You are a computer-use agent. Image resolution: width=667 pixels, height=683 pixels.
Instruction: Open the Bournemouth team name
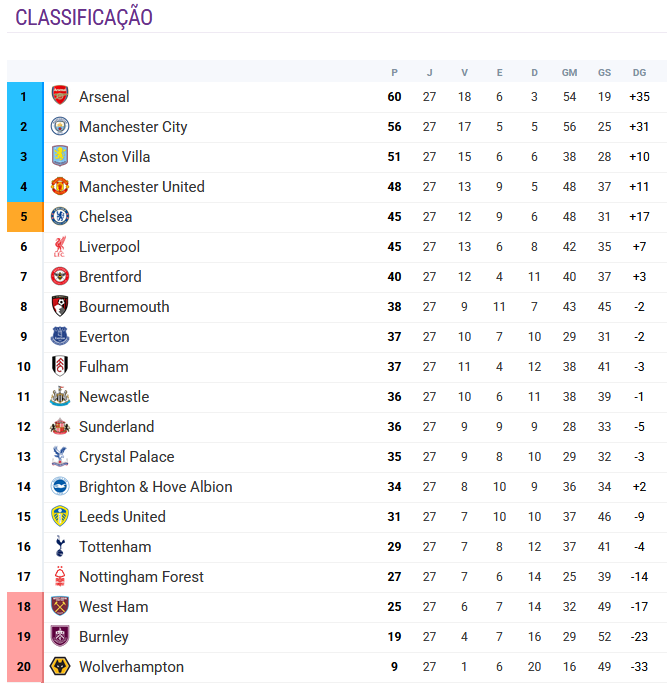[124, 307]
